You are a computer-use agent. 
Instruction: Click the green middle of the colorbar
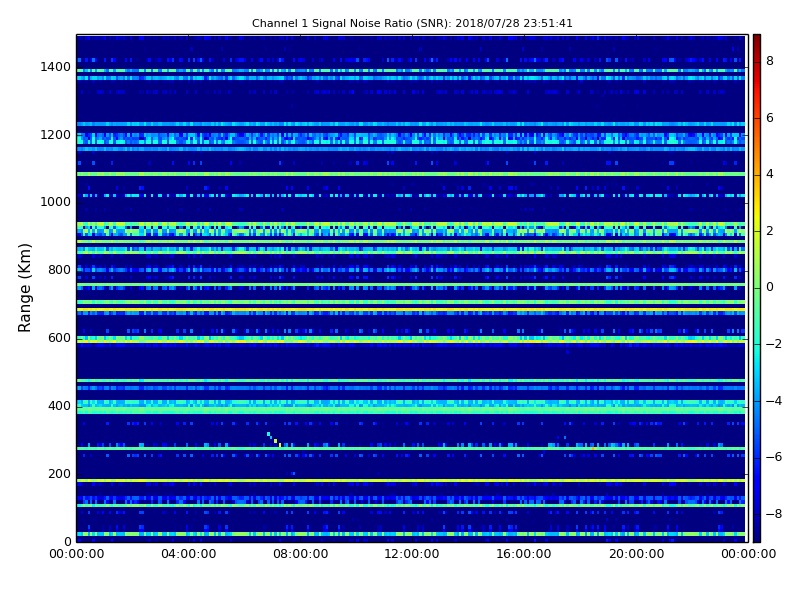[x=757, y=288]
